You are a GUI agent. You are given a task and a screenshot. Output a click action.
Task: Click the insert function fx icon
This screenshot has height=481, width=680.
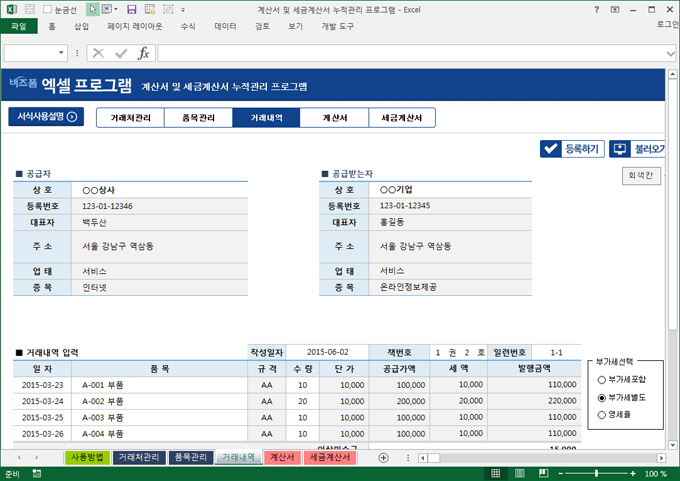click(144, 53)
